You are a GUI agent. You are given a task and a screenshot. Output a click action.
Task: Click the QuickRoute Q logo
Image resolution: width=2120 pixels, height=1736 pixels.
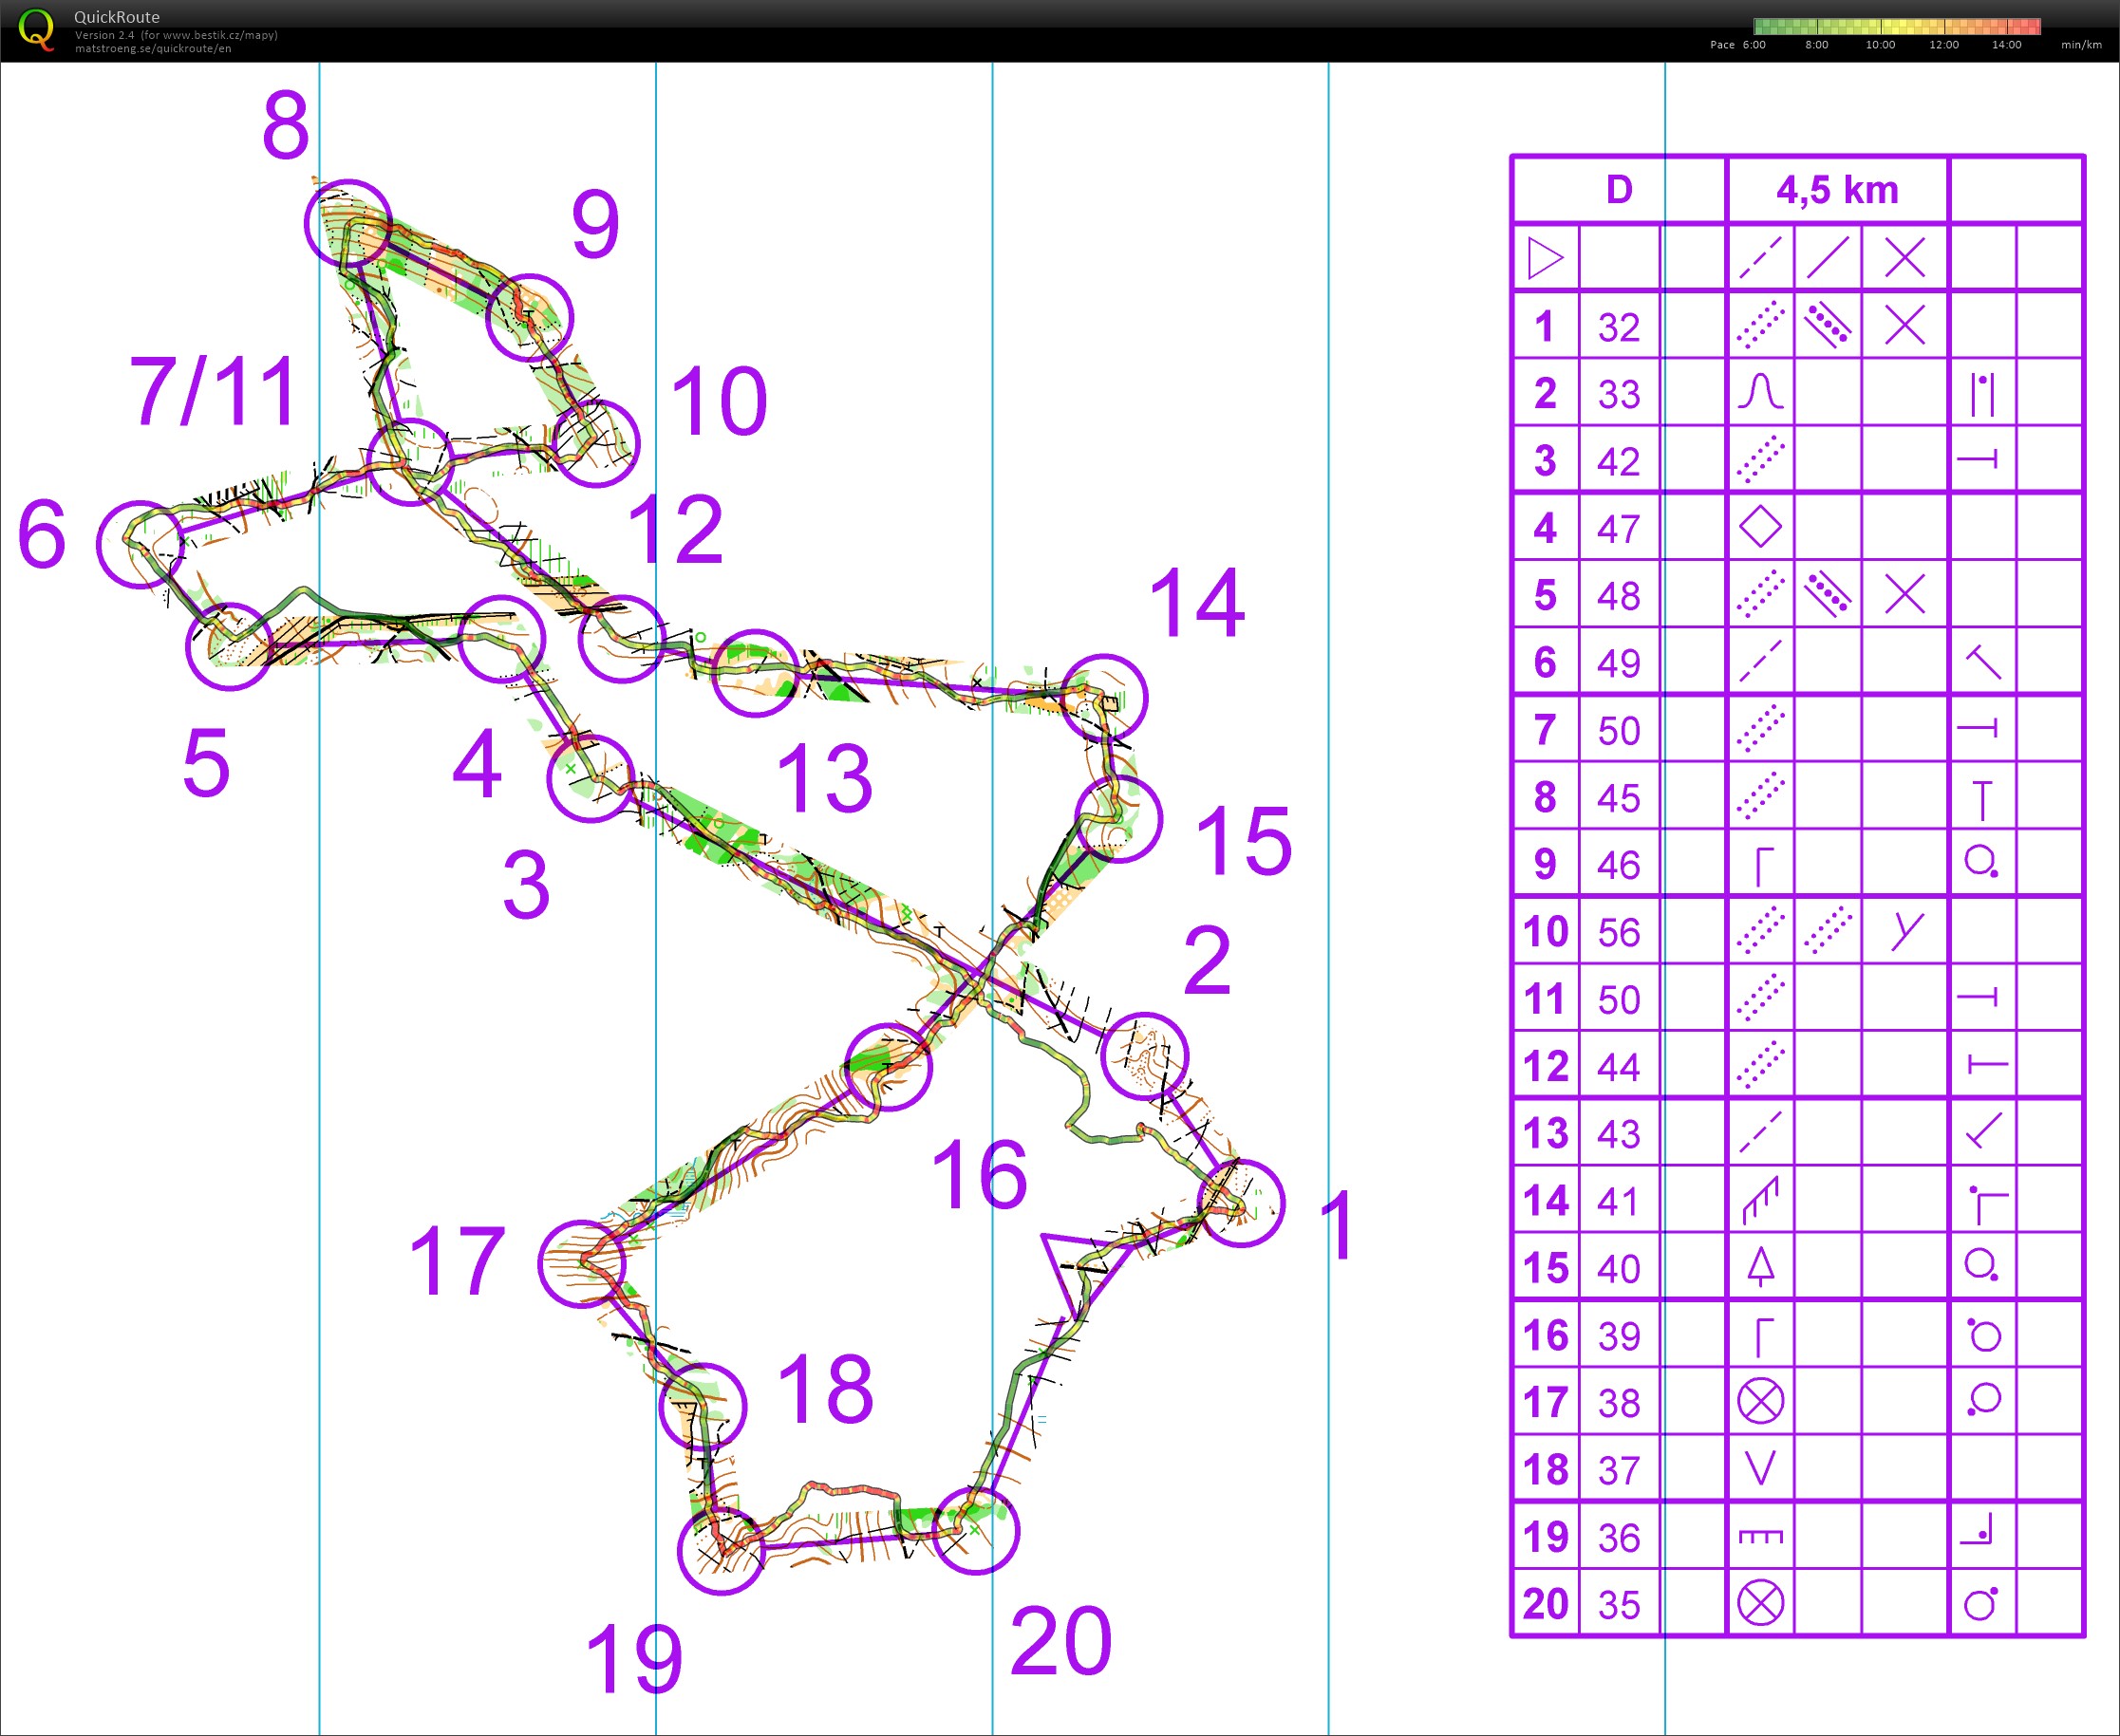pos(36,29)
